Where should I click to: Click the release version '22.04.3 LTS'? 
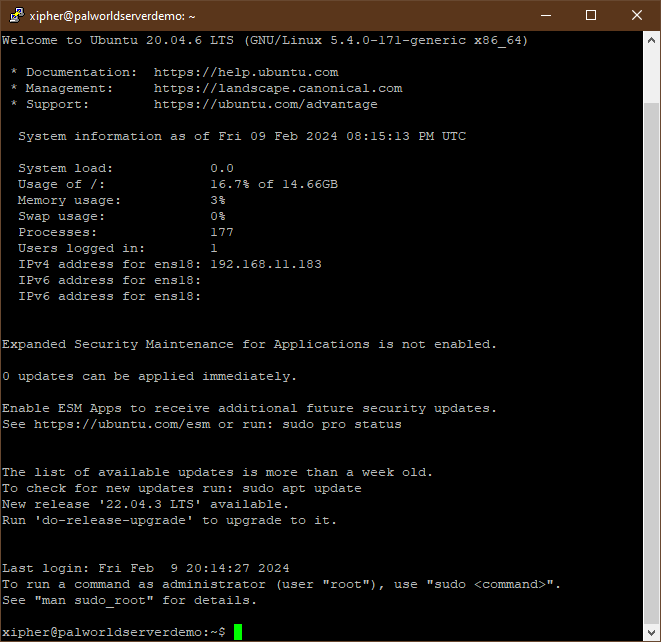click(150, 505)
